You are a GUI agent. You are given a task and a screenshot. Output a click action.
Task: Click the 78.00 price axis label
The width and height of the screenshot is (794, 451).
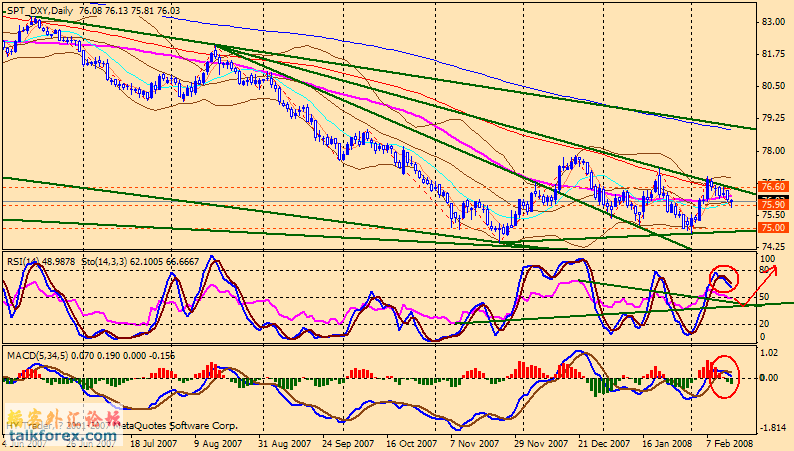(773, 151)
